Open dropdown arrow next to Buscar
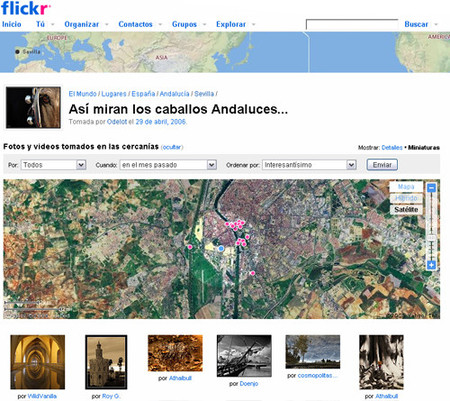 [436, 24]
